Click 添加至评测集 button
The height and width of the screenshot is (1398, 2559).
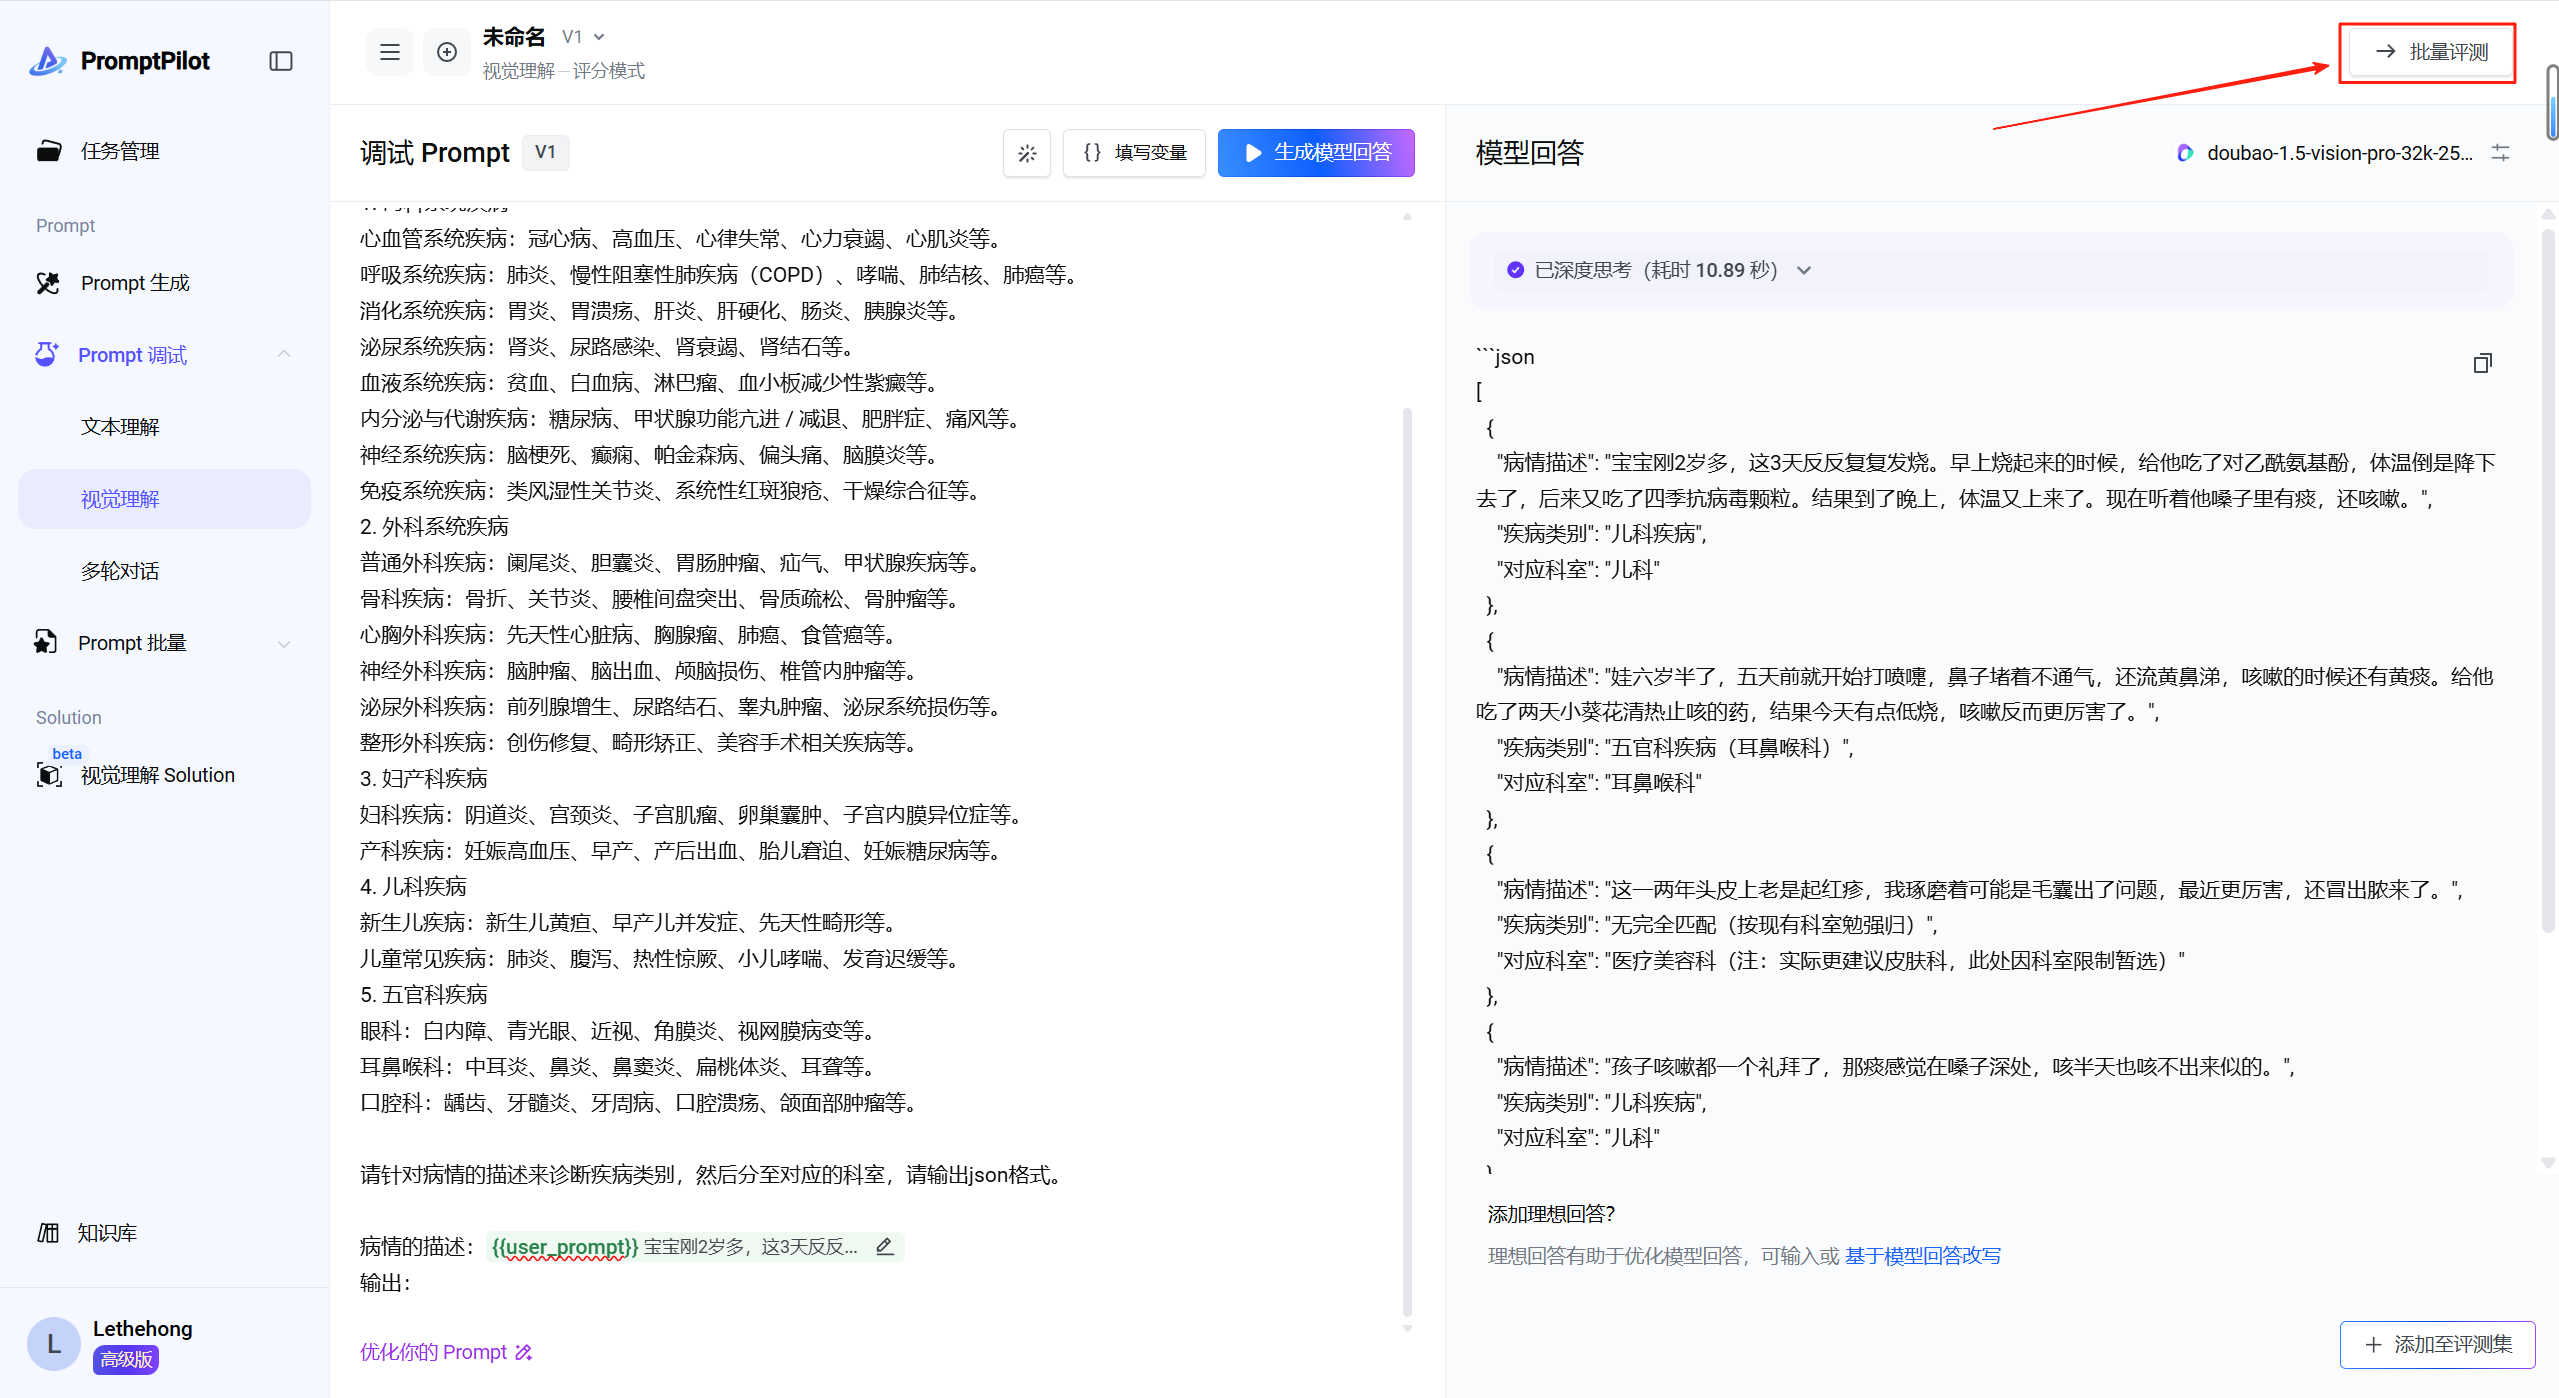(2437, 1344)
